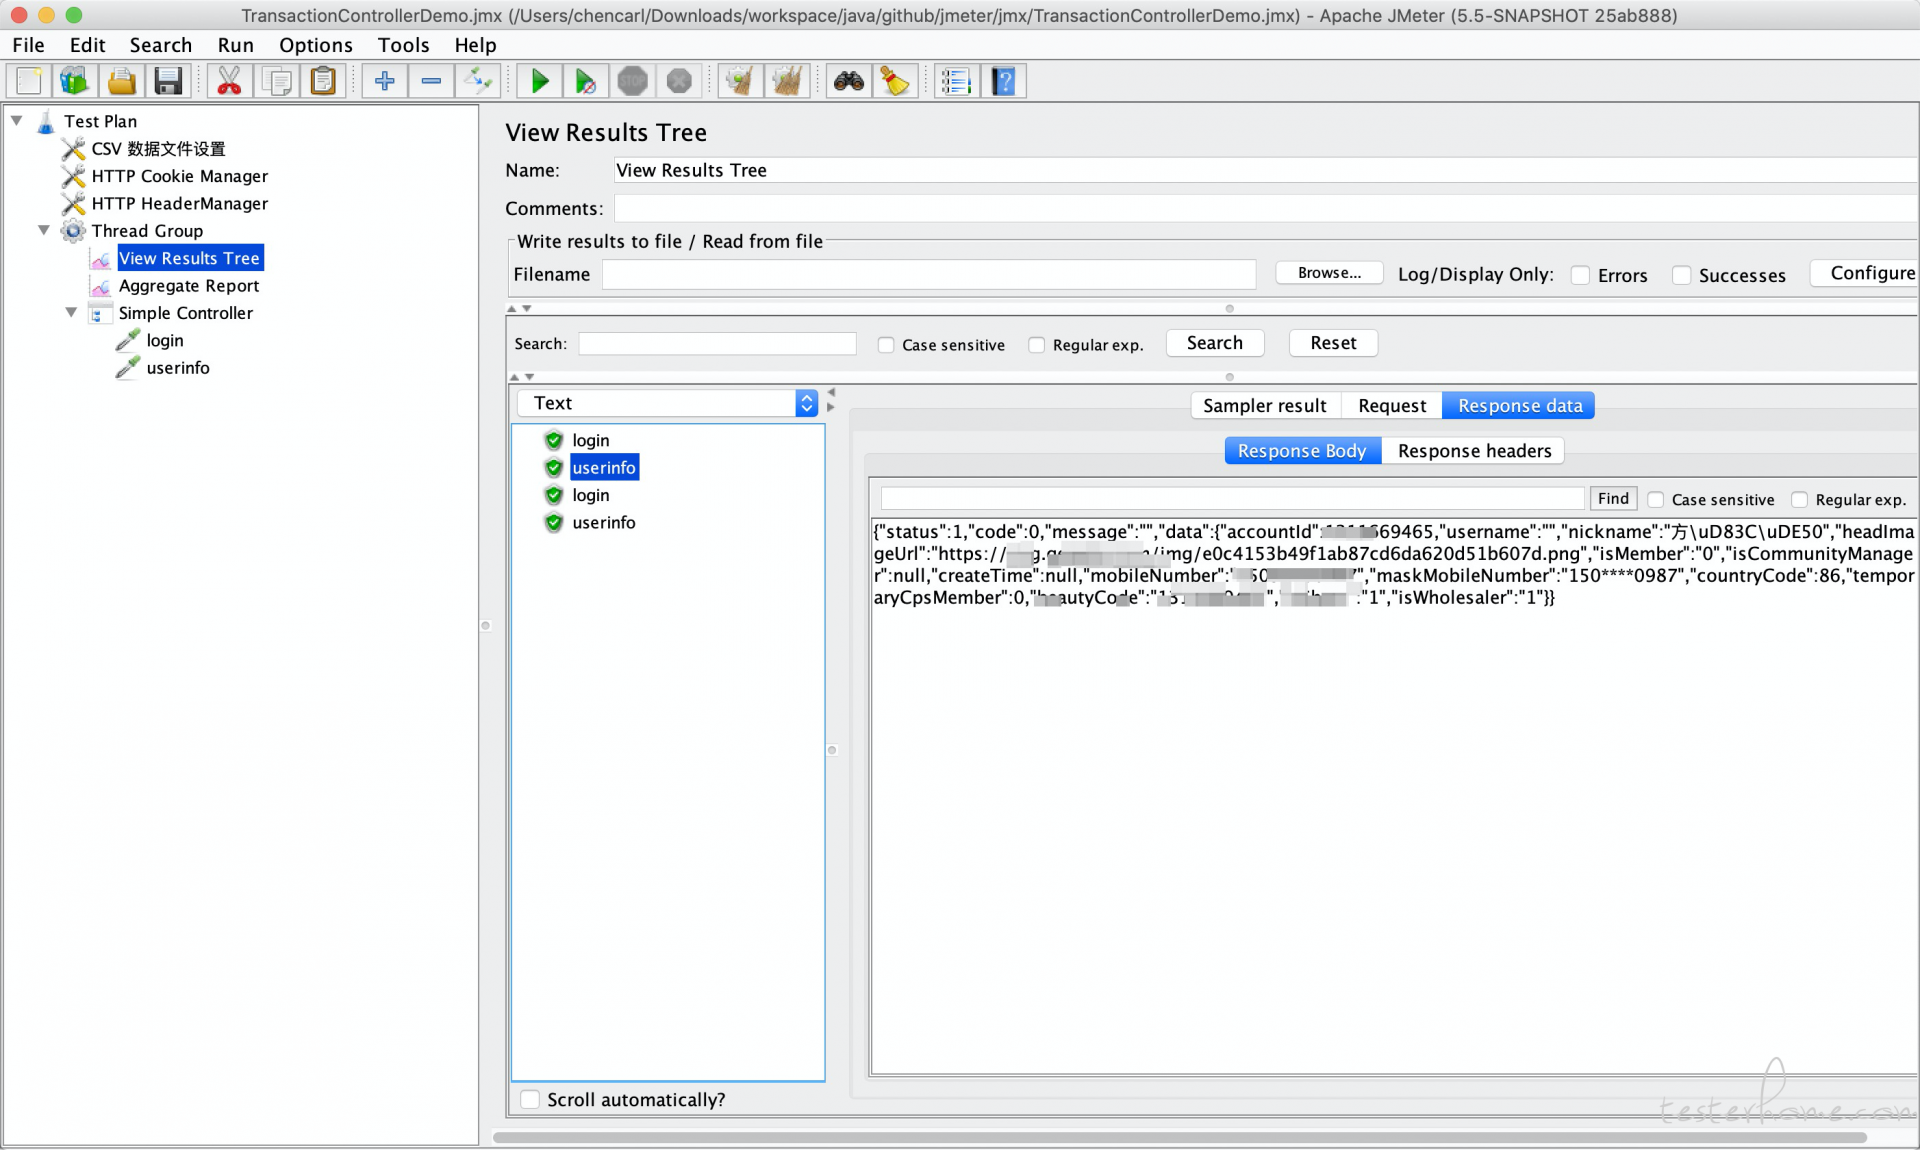Collapse the Test Plan tree node
1920x1150 pixels.
point(17,121)
